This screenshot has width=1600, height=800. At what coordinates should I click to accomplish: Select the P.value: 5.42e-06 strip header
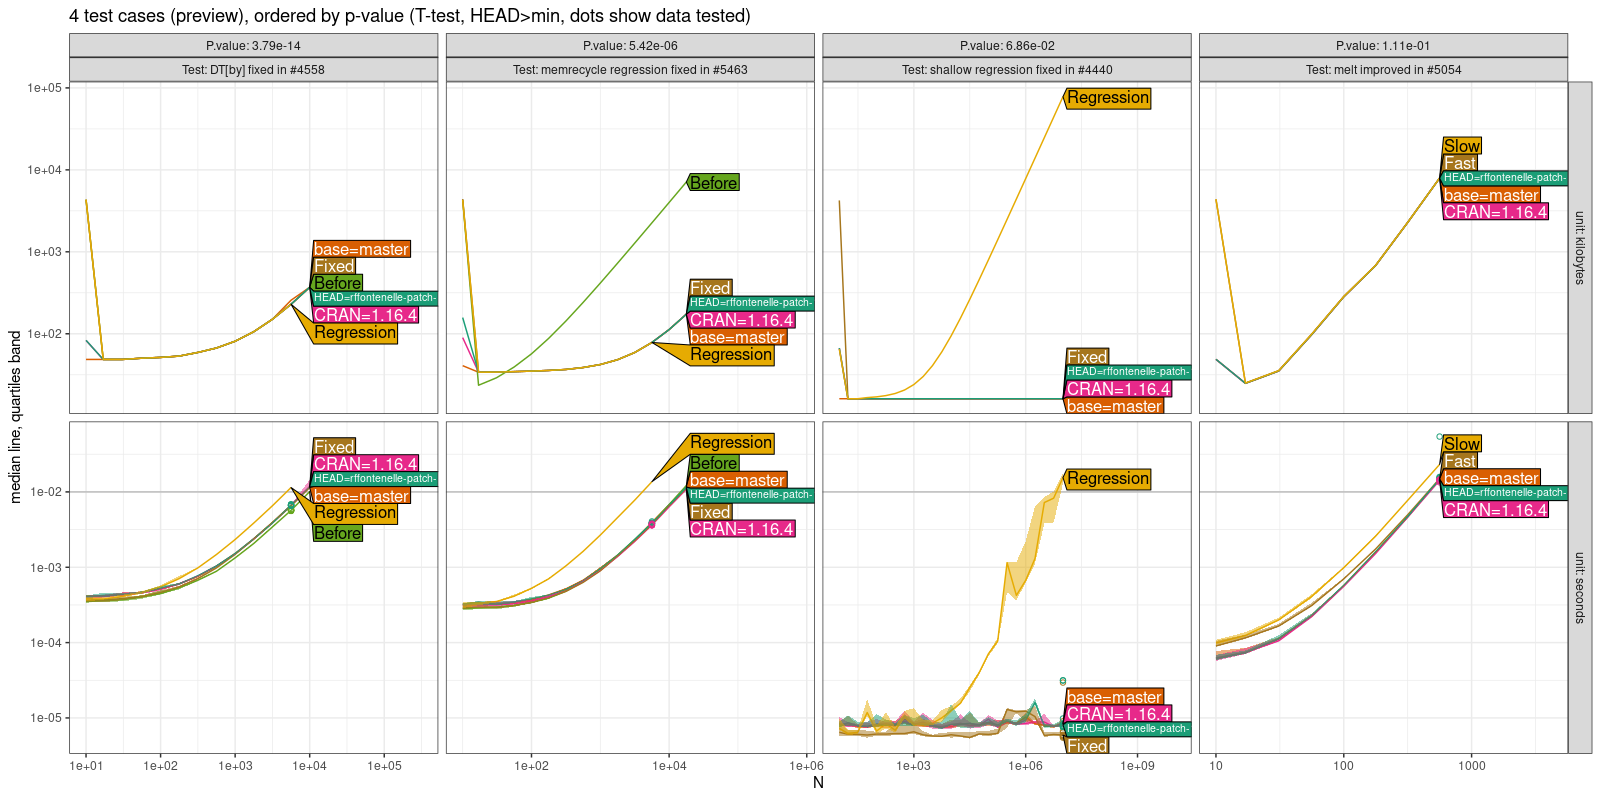point(630,45)
